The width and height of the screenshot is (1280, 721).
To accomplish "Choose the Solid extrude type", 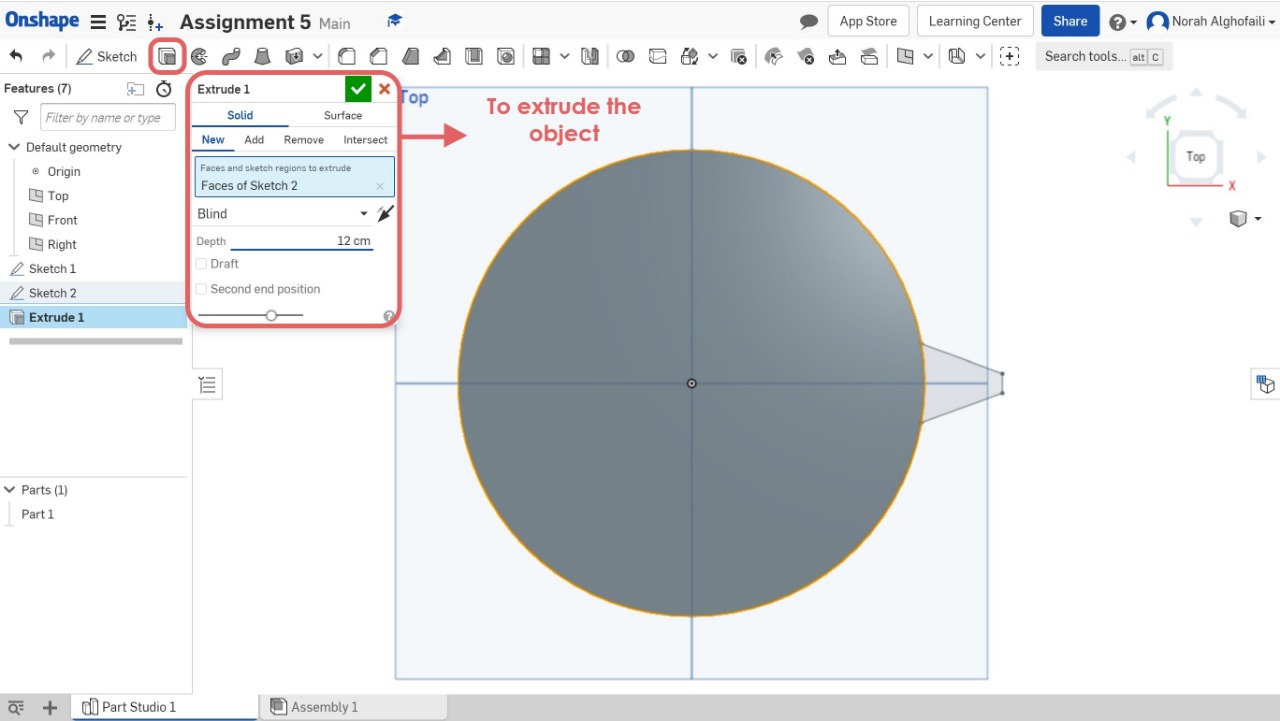I will (240, 115).
